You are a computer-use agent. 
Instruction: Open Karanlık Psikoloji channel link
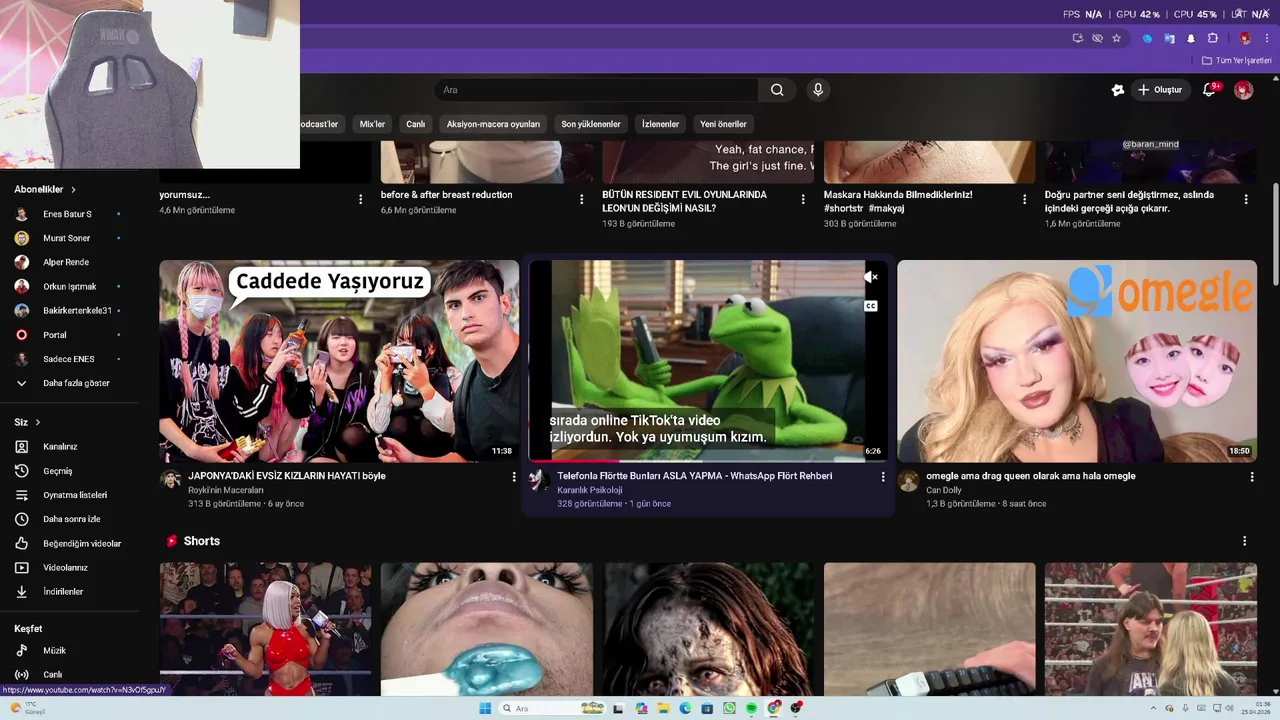[x=589, y=490]
